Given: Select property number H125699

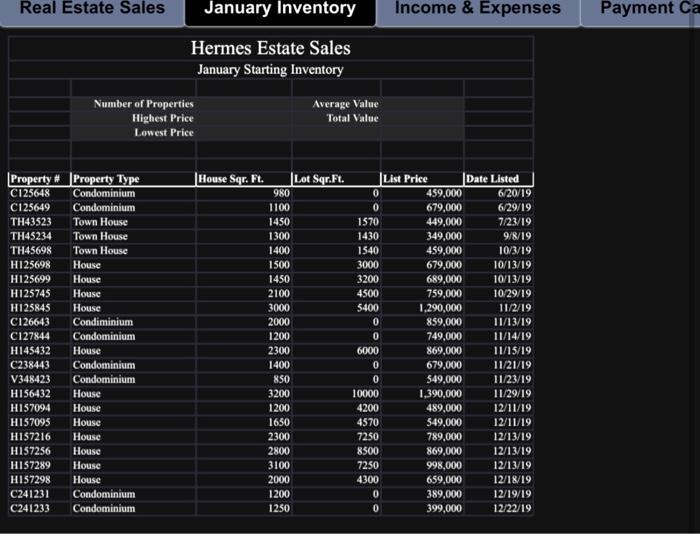Looking at the screenshot, I should coord(39,279).
